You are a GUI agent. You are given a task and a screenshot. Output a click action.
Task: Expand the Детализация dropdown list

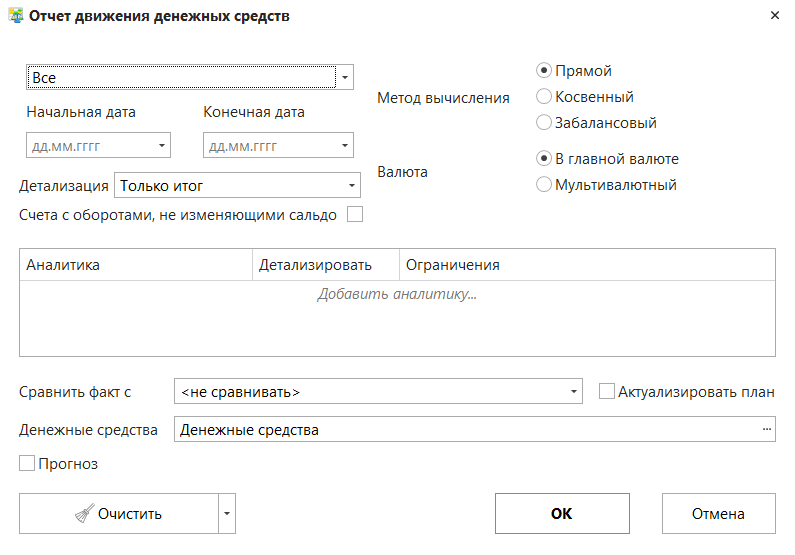tap(351, 186)
